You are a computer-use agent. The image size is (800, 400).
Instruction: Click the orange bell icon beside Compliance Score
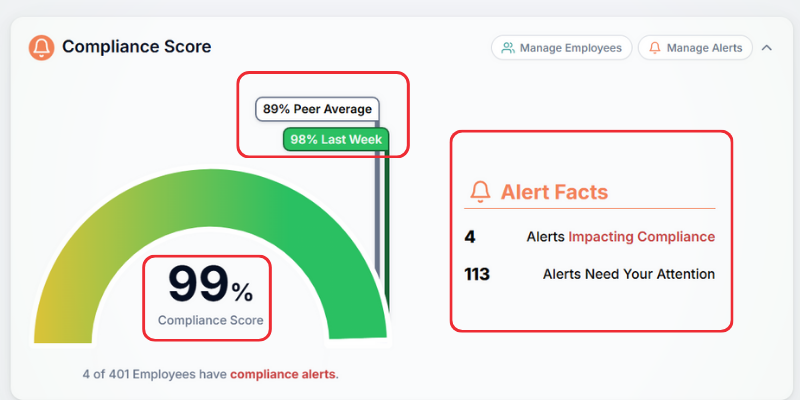42,47
